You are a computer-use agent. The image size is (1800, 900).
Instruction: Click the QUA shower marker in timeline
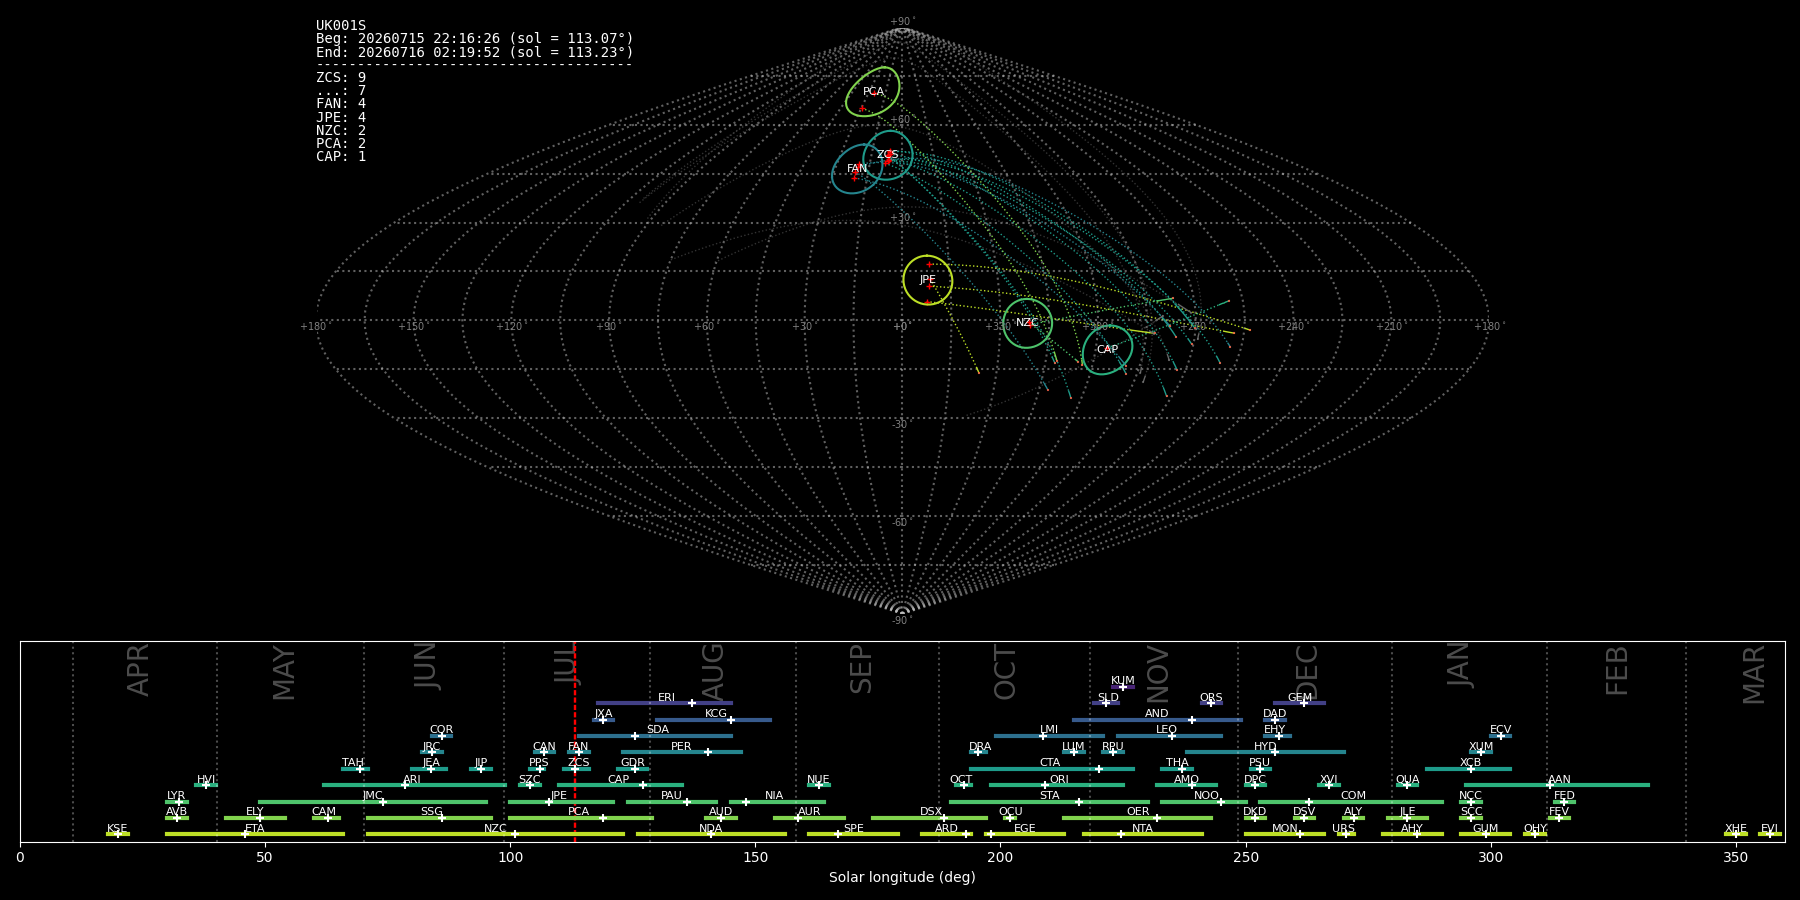click(1406, 785)
